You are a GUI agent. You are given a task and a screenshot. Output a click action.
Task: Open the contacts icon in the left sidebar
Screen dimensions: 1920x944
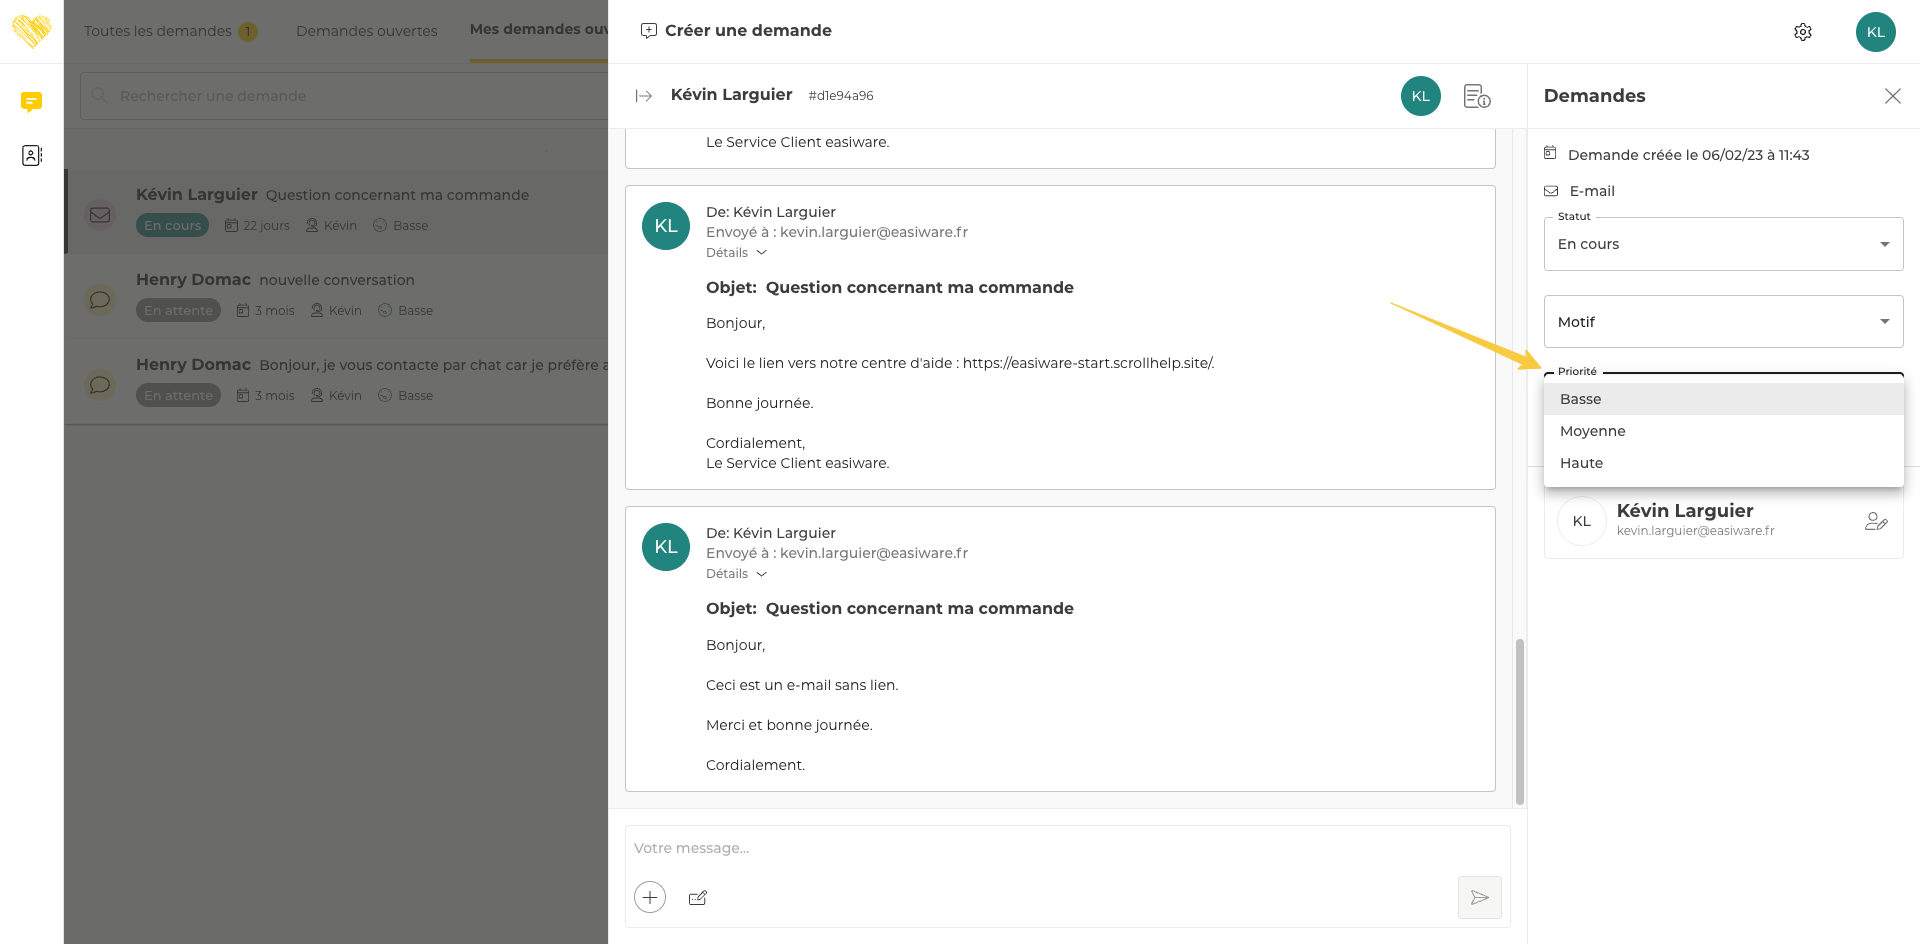(x=32, y=155)
